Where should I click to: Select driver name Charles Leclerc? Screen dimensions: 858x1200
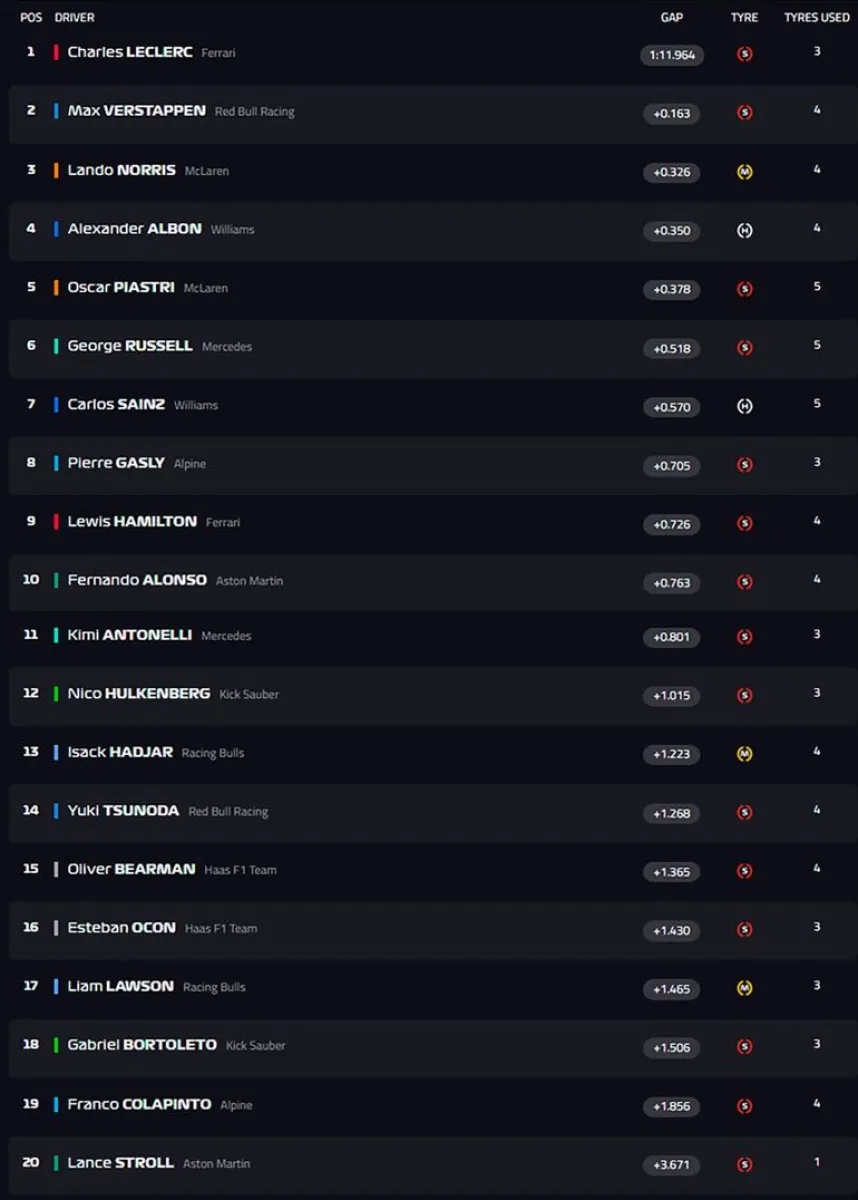coord(130,52)
